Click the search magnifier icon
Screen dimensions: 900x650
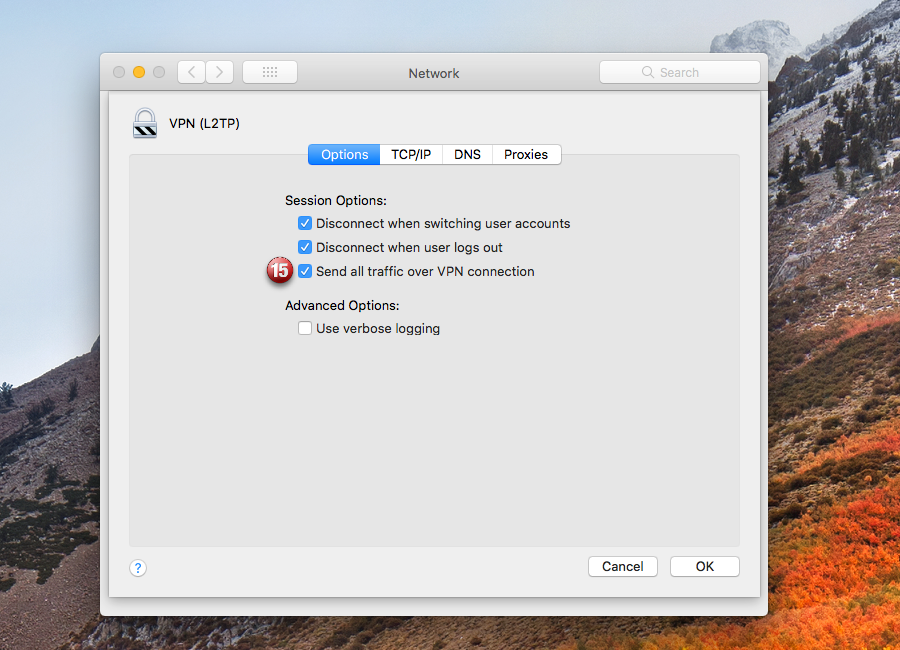click(647, 72)
